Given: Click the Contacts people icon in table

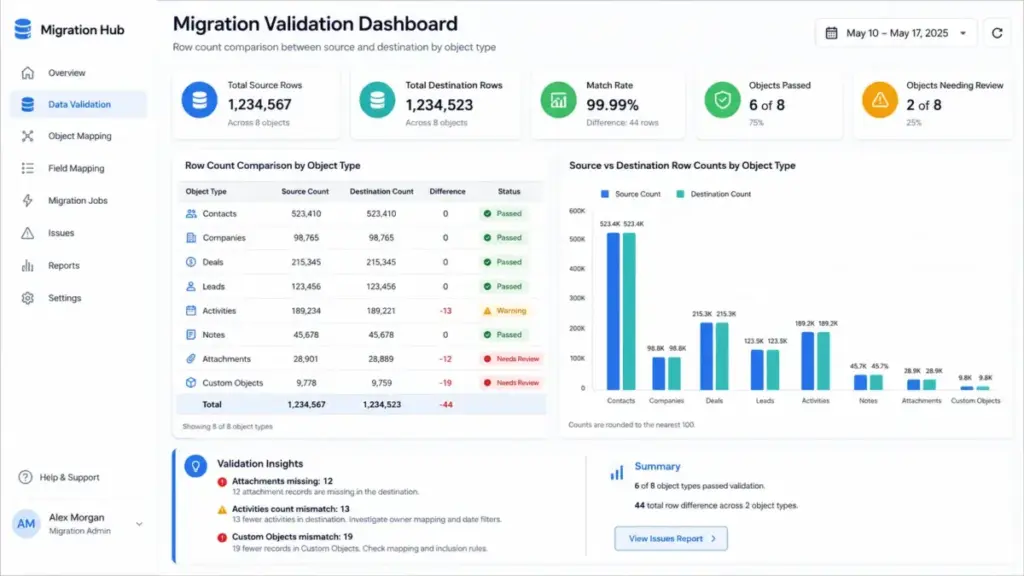Looking at the screenshot, I should pos(191,214).
